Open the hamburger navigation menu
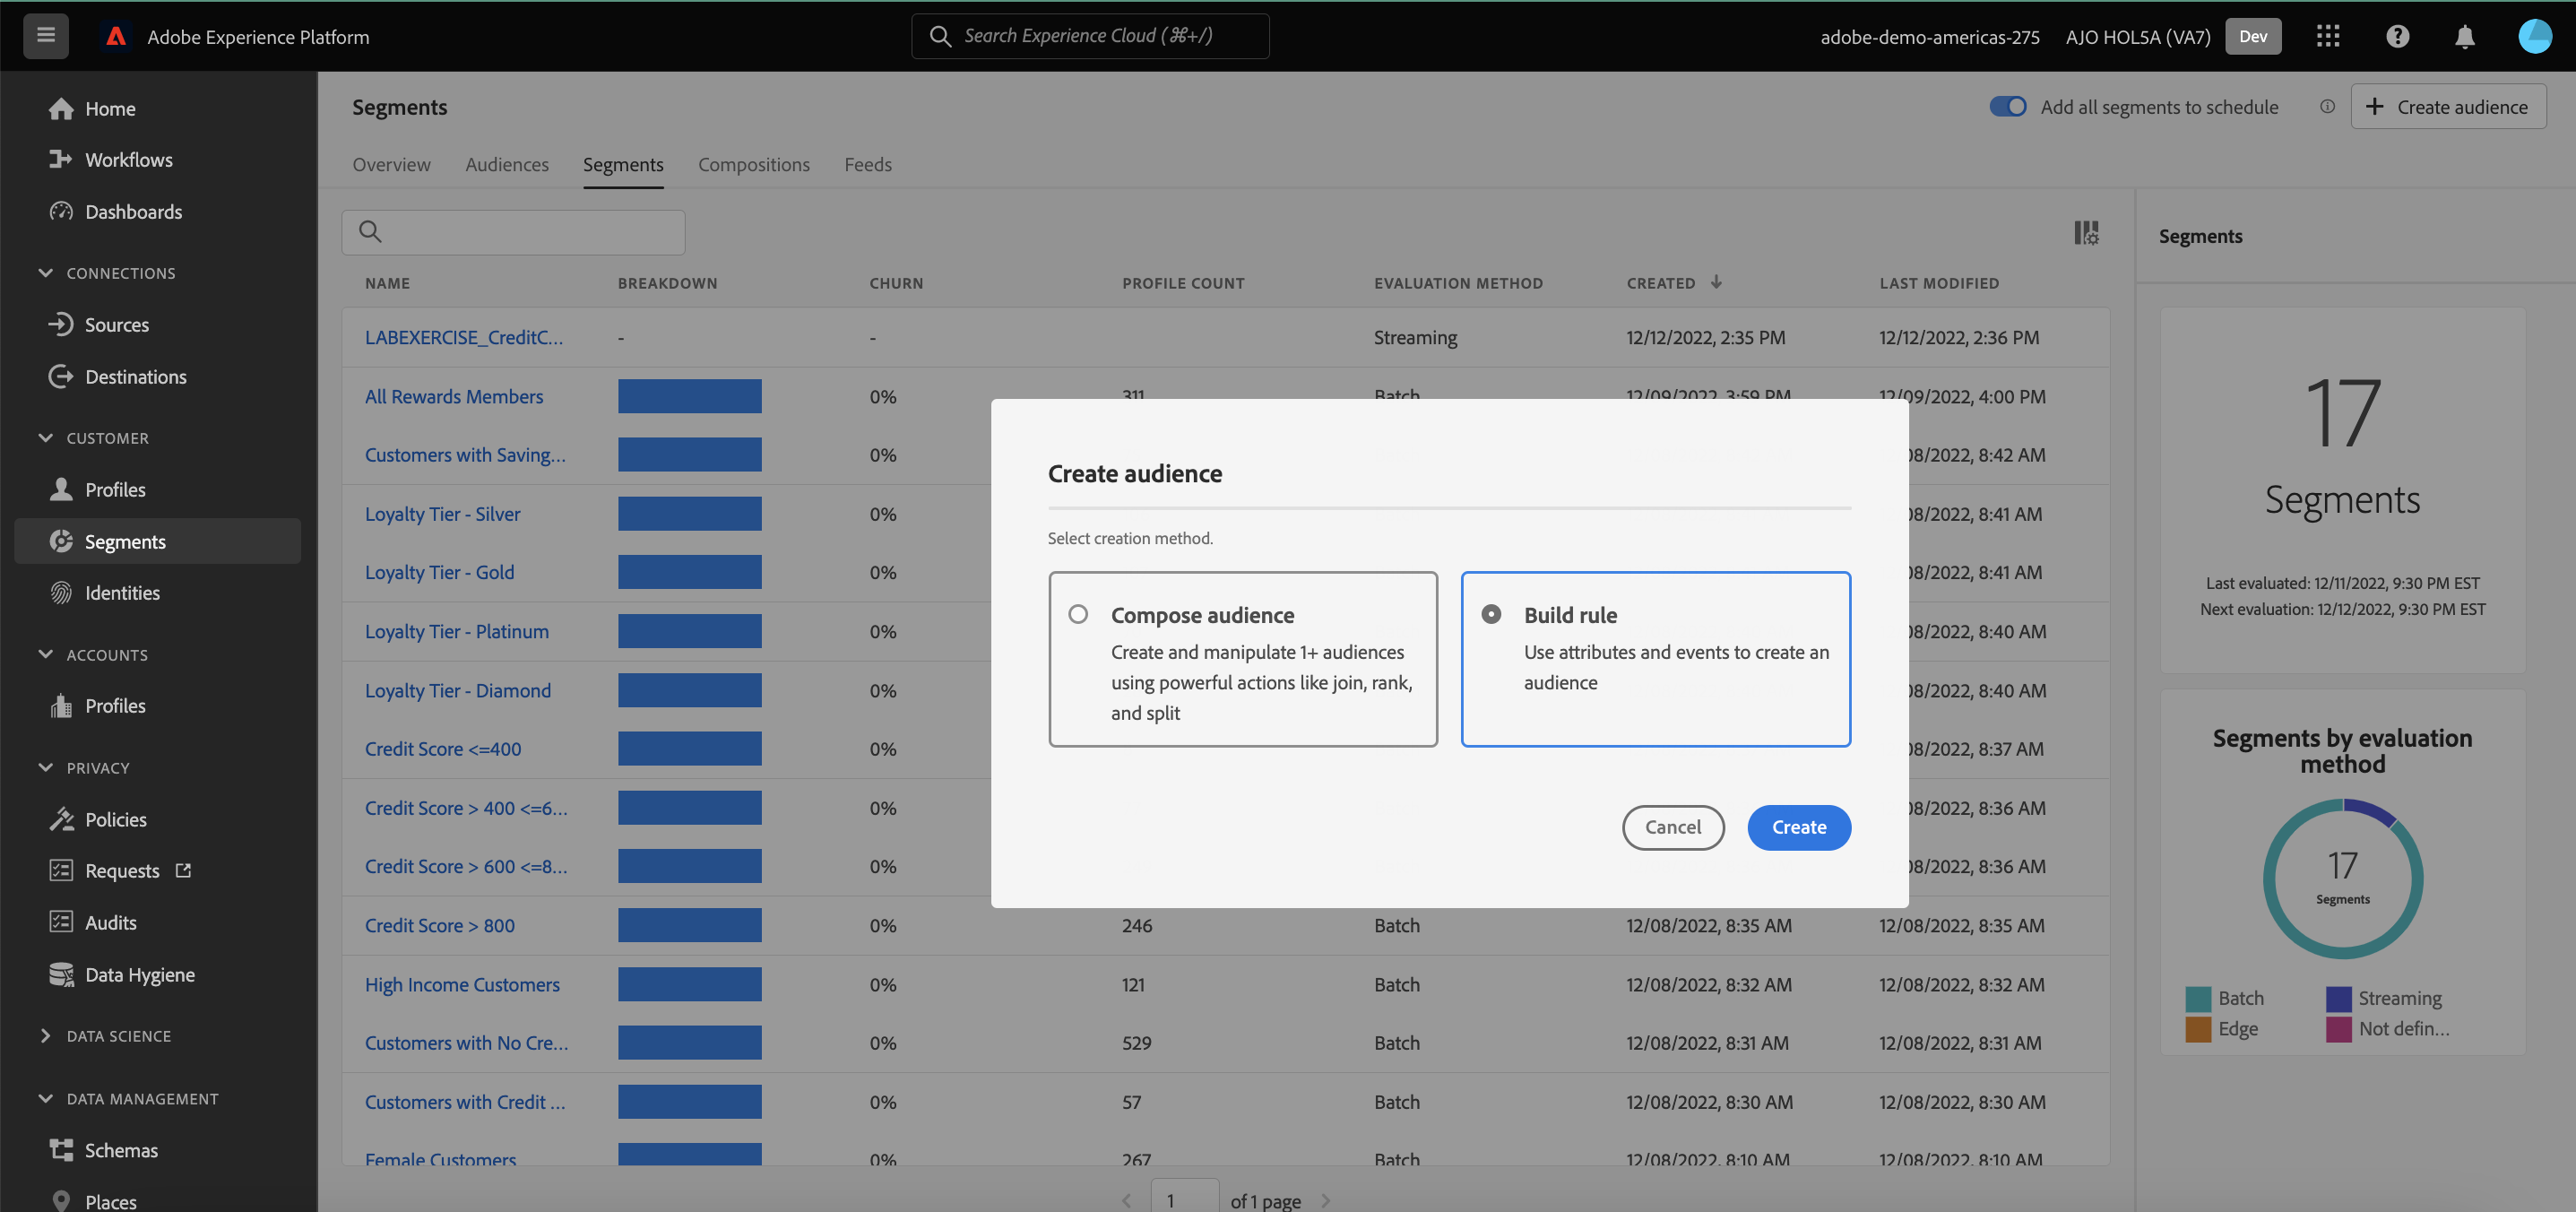Screen dimensions: 2576x1212 tap(46, 36)
